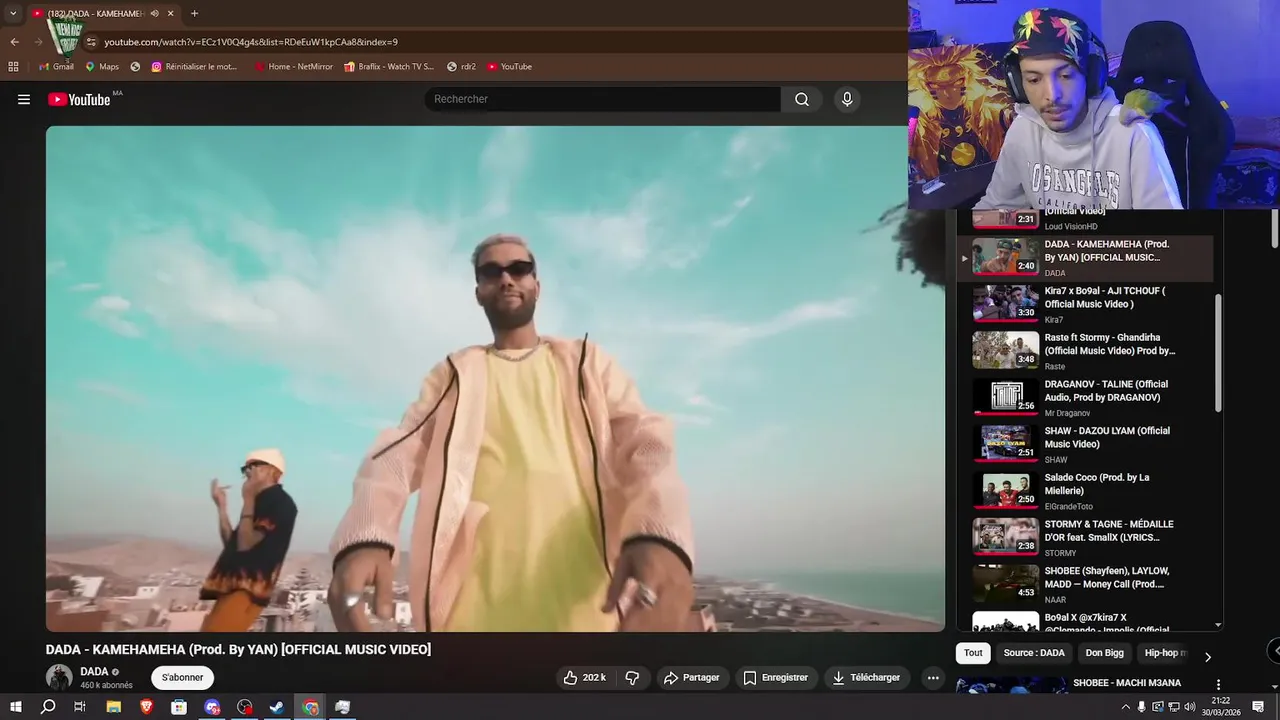Open Discord from the taskbar

coord(212,707)
